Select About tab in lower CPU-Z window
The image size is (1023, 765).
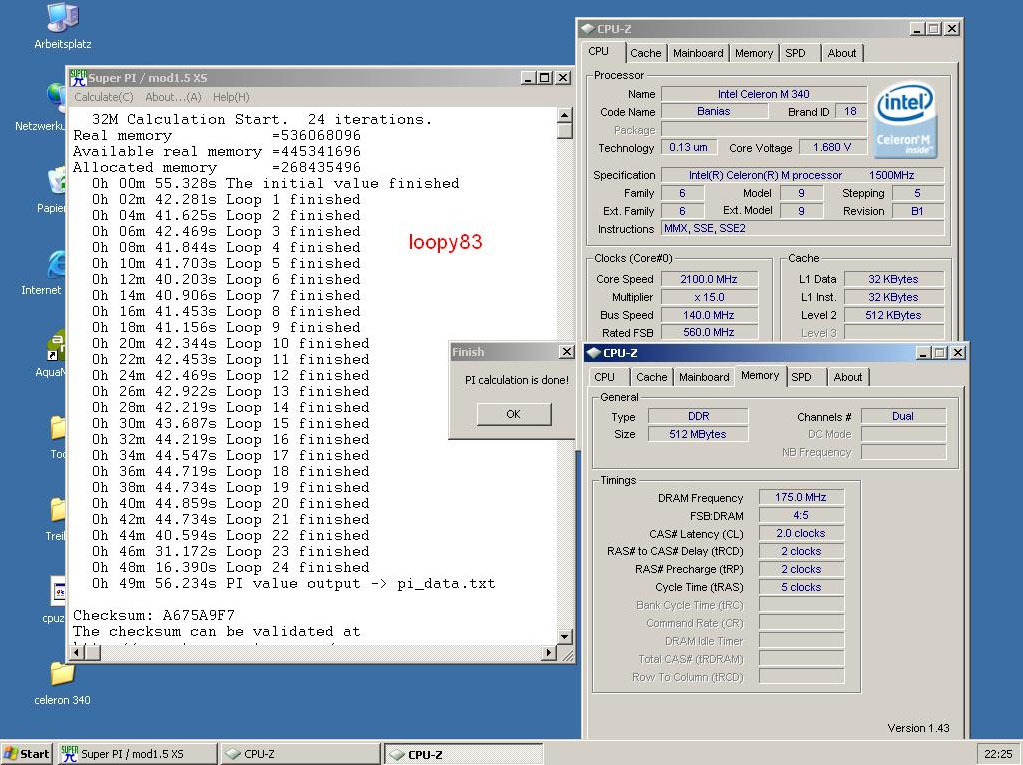coord(847,377)
